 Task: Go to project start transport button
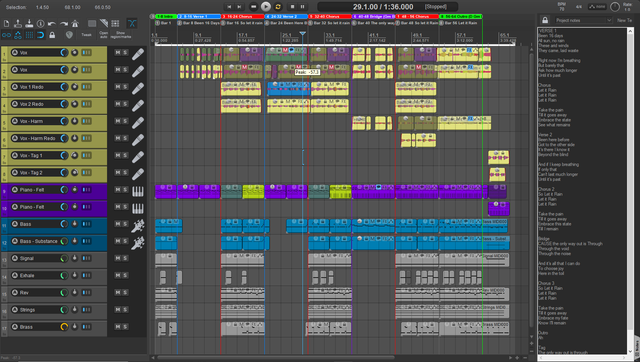tap(229, 7)
